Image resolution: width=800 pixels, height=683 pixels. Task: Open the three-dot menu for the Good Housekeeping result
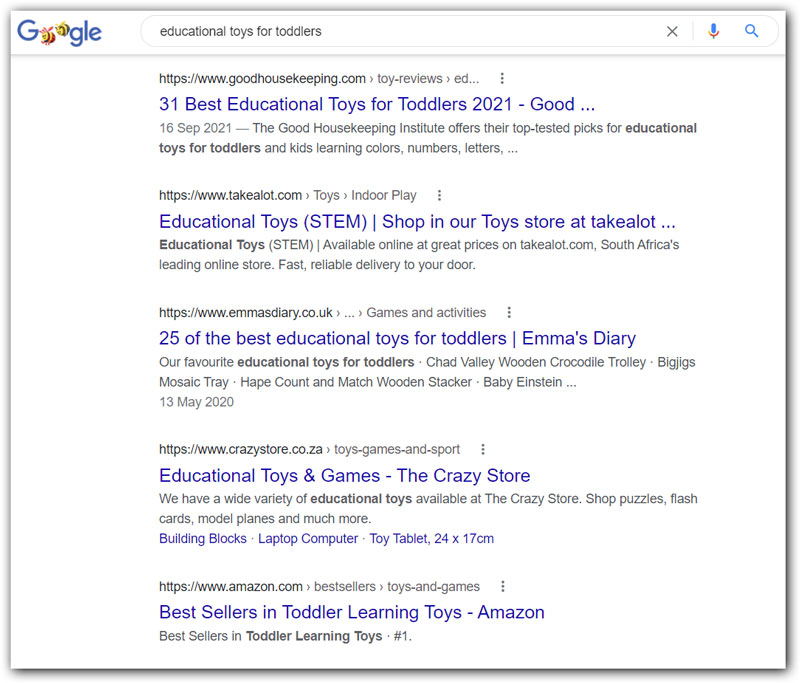pos(502,78)
